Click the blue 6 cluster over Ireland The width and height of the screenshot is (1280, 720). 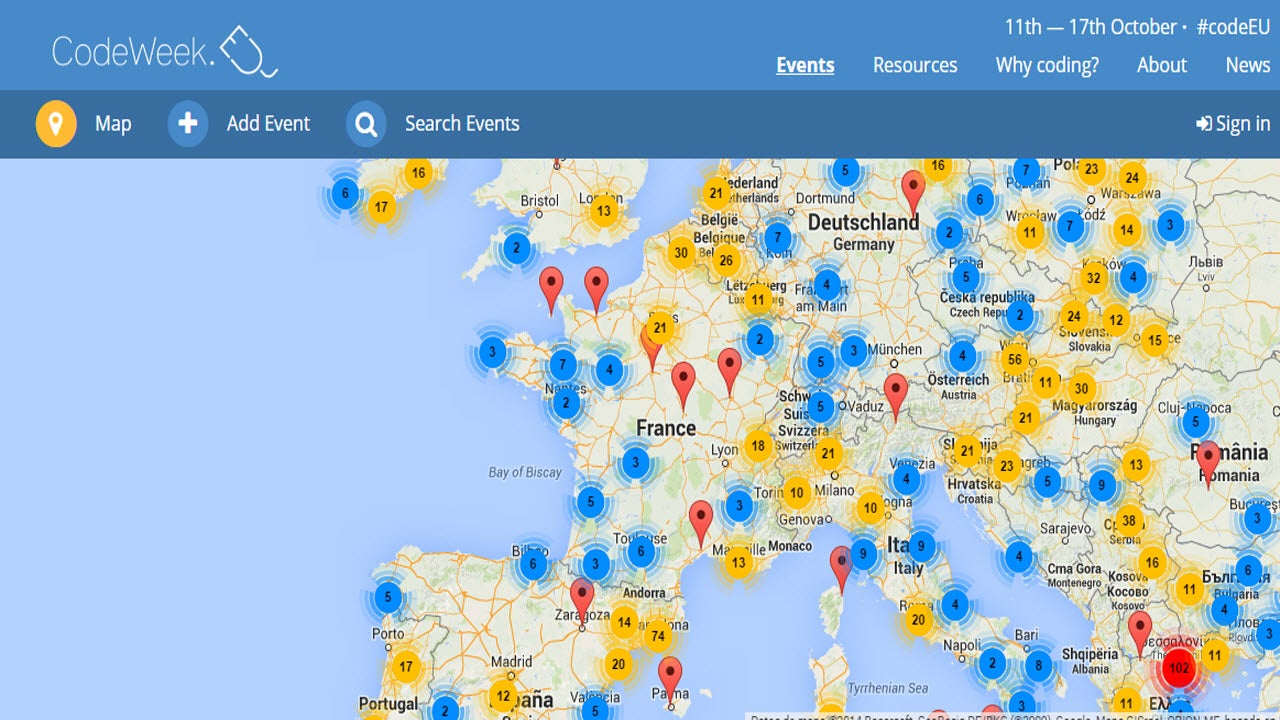point(343,191)
